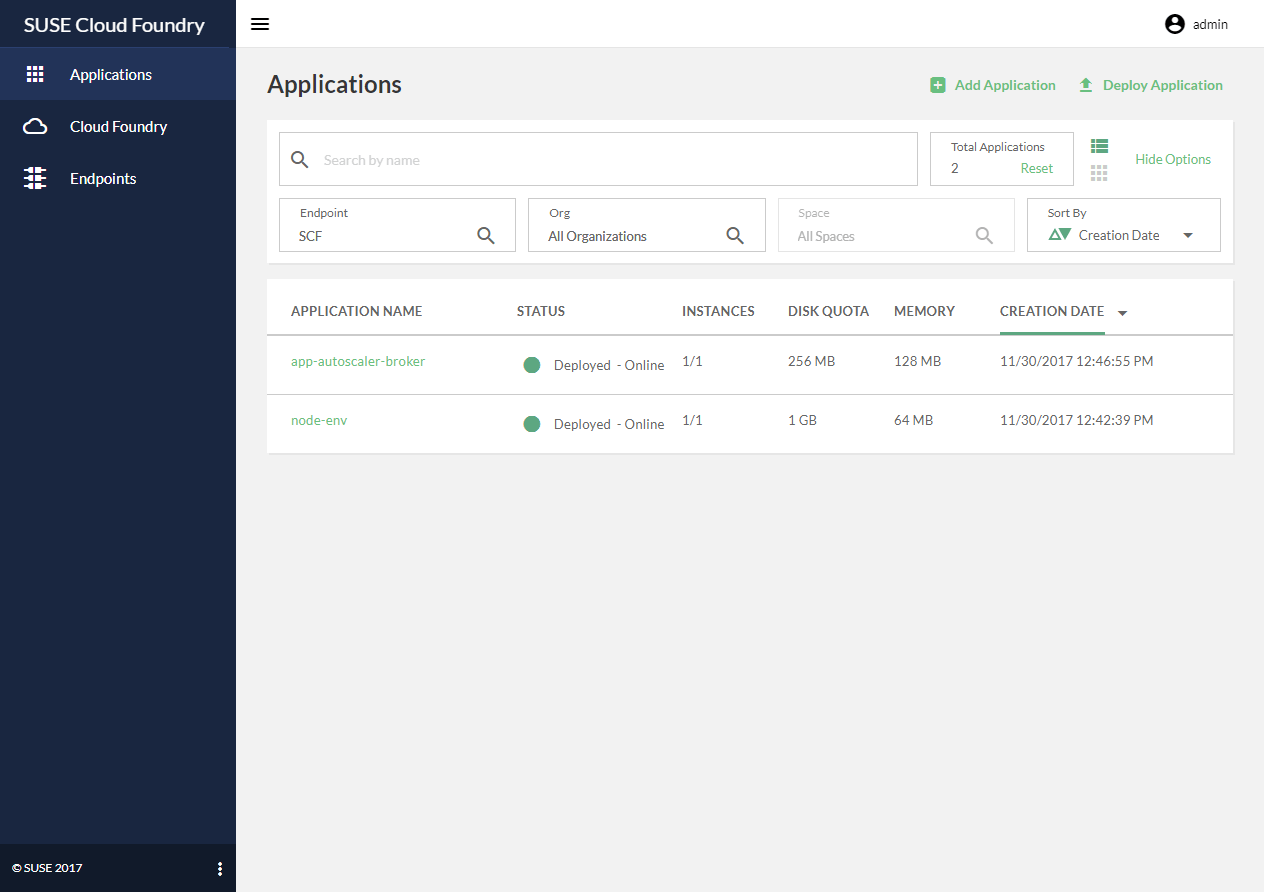Click the Creation Date column sort arrow
The height and width of the screenshot is (892, 1264).
click(1122, 313)
